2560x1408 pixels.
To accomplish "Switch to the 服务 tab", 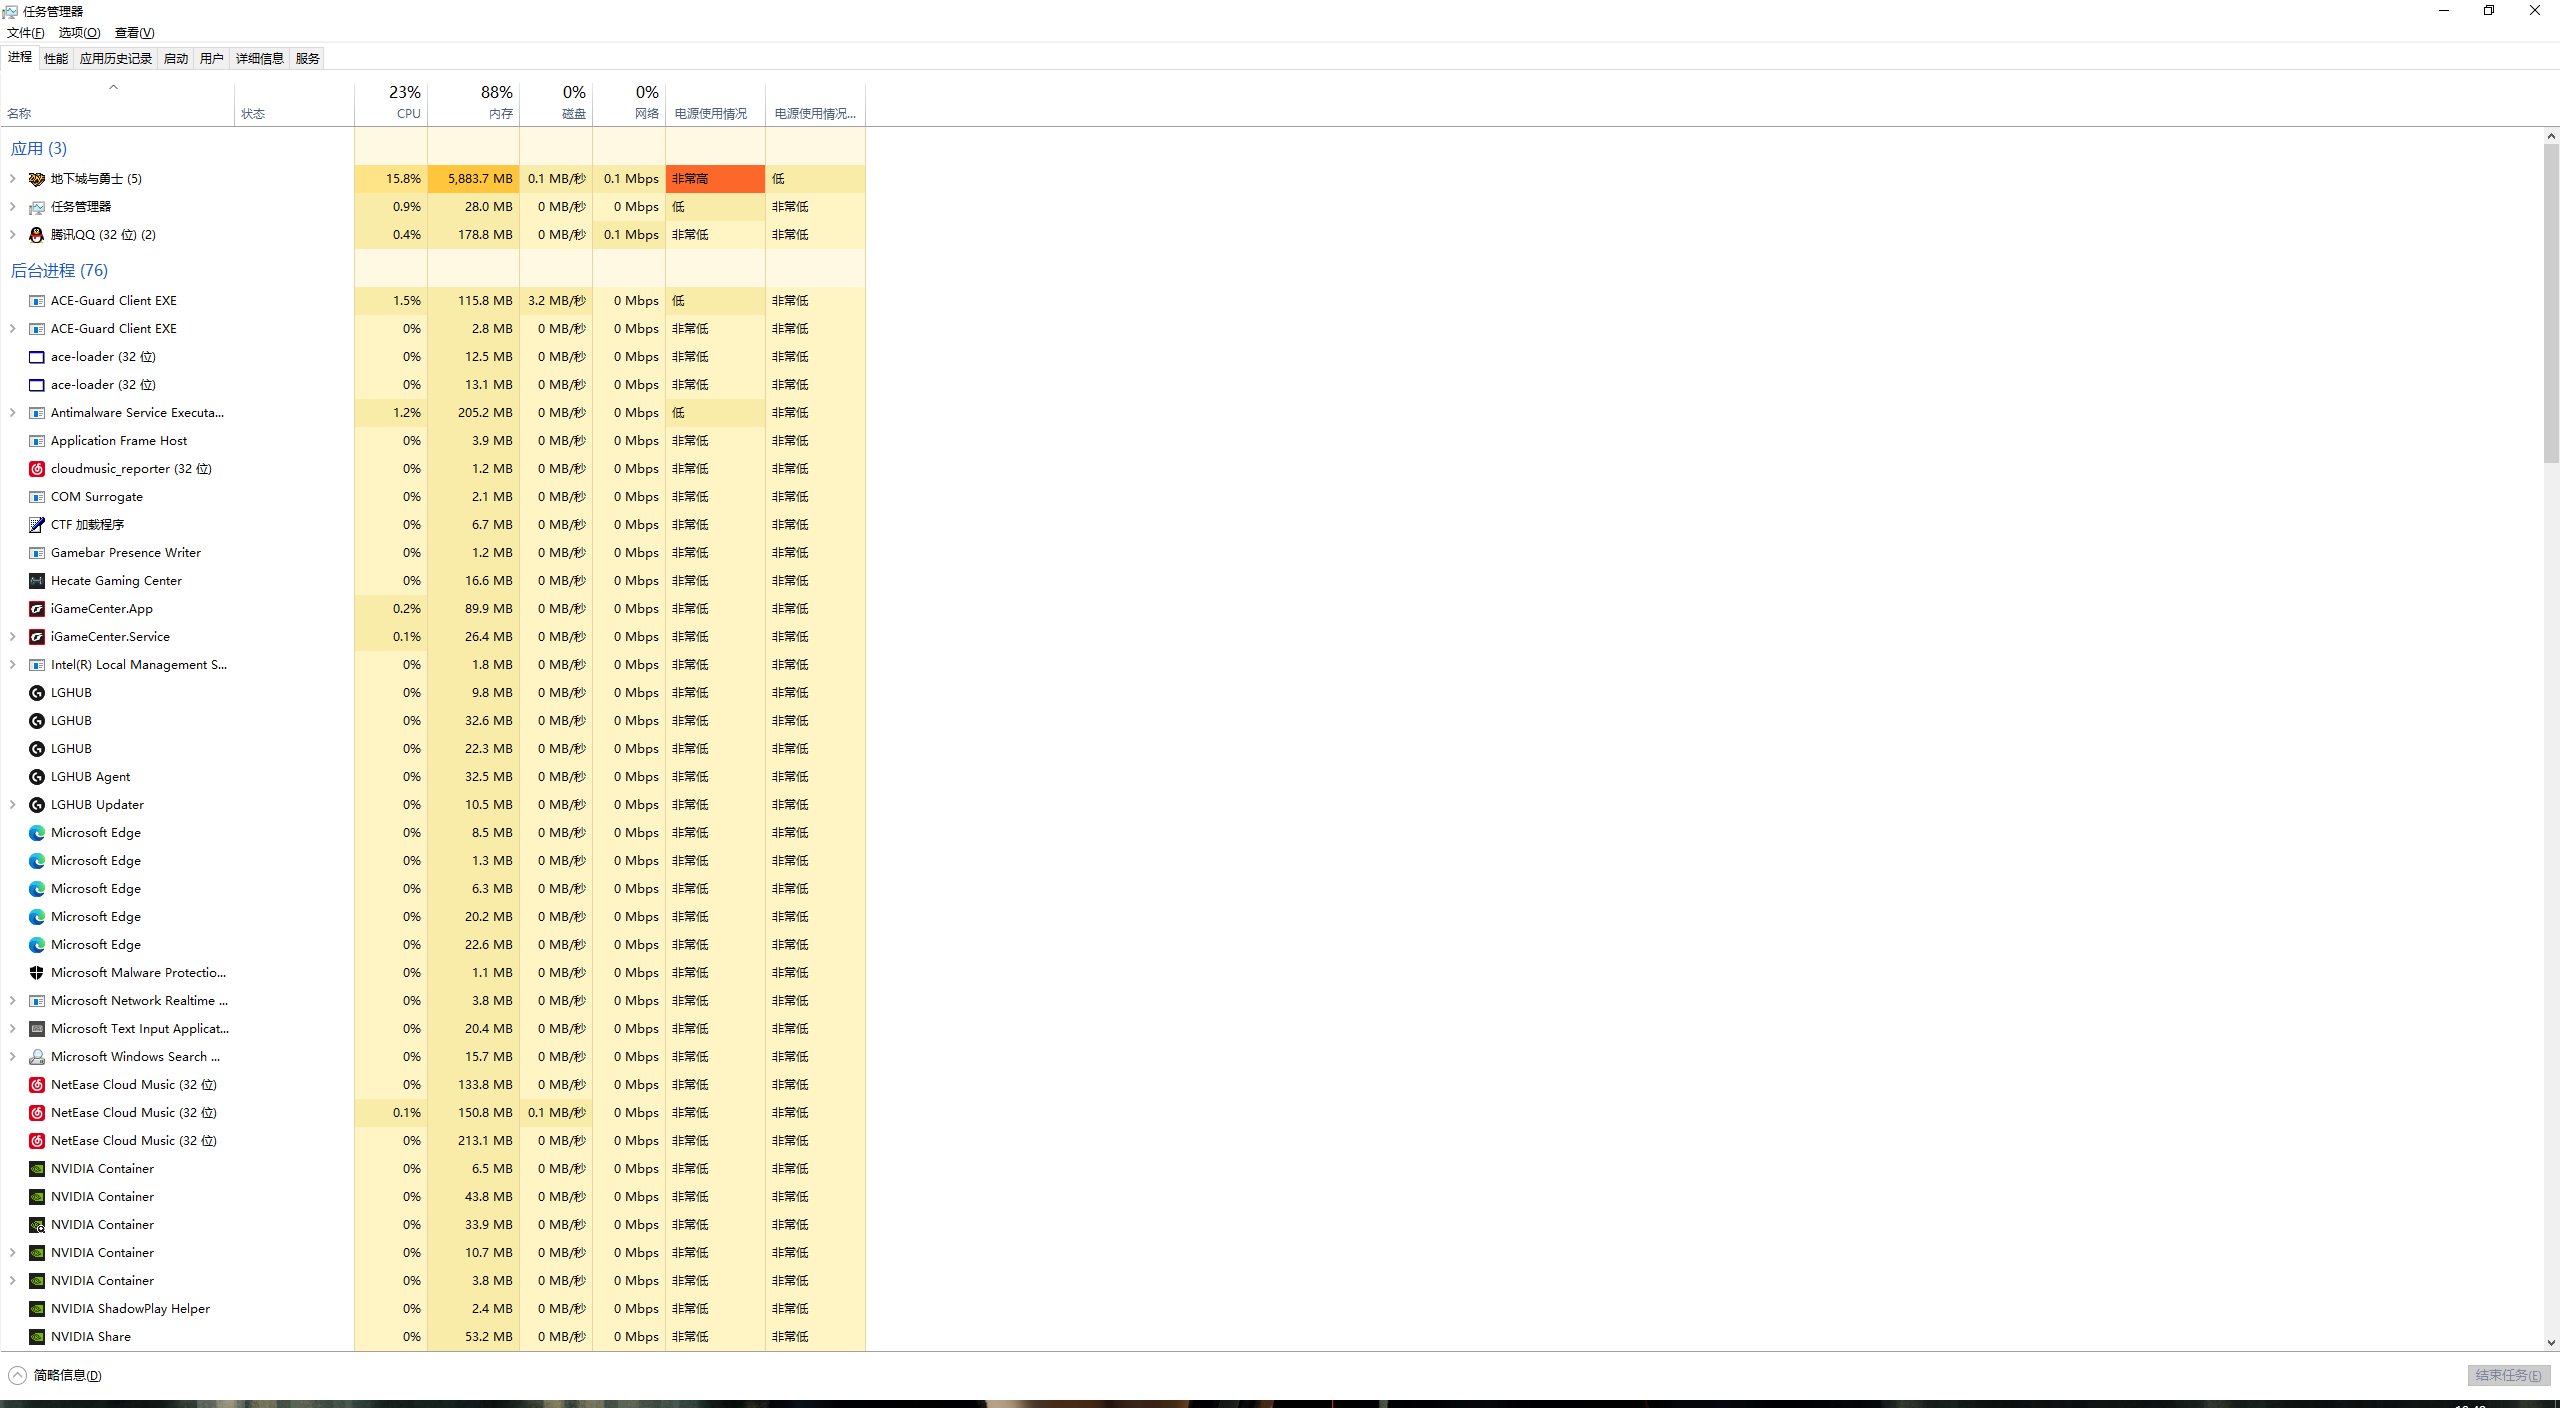I will [x=308, y=59].
